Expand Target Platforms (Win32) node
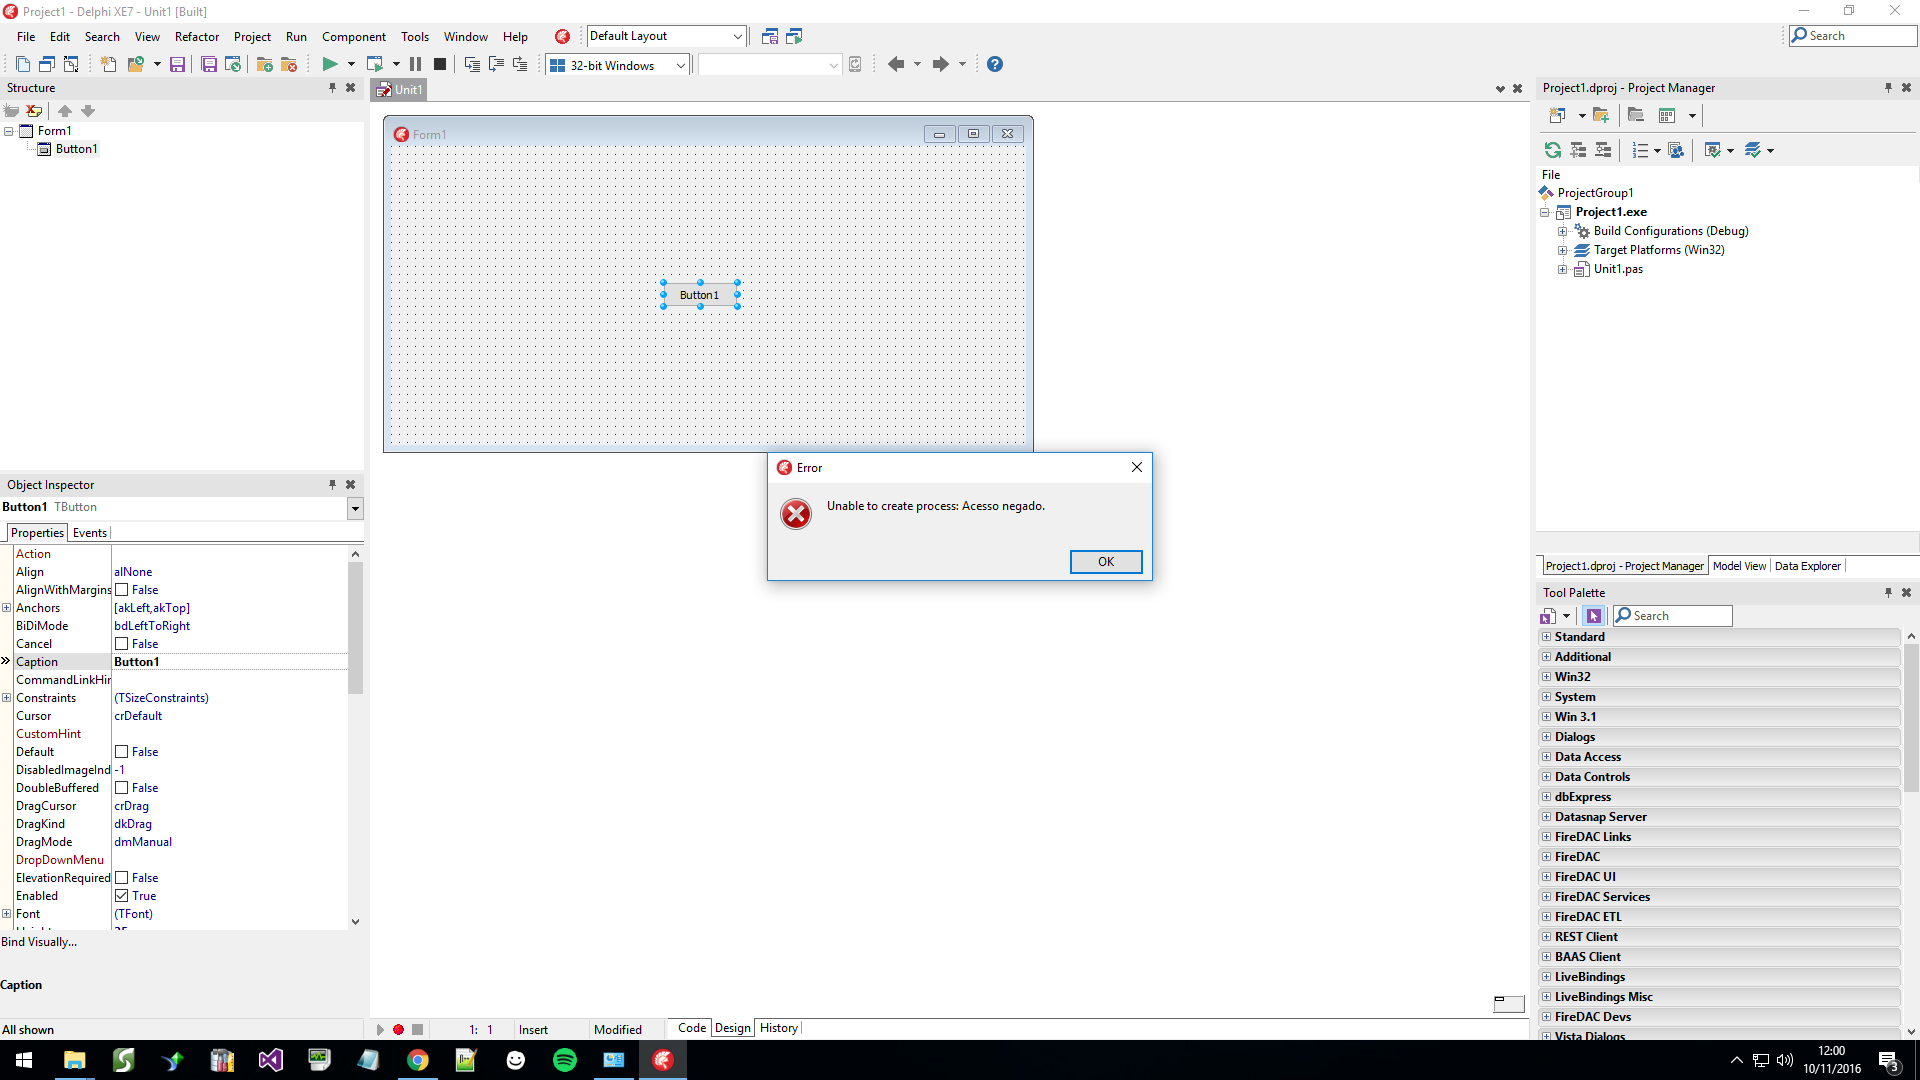The image size is (1920, 1080). coord(1562,250)
